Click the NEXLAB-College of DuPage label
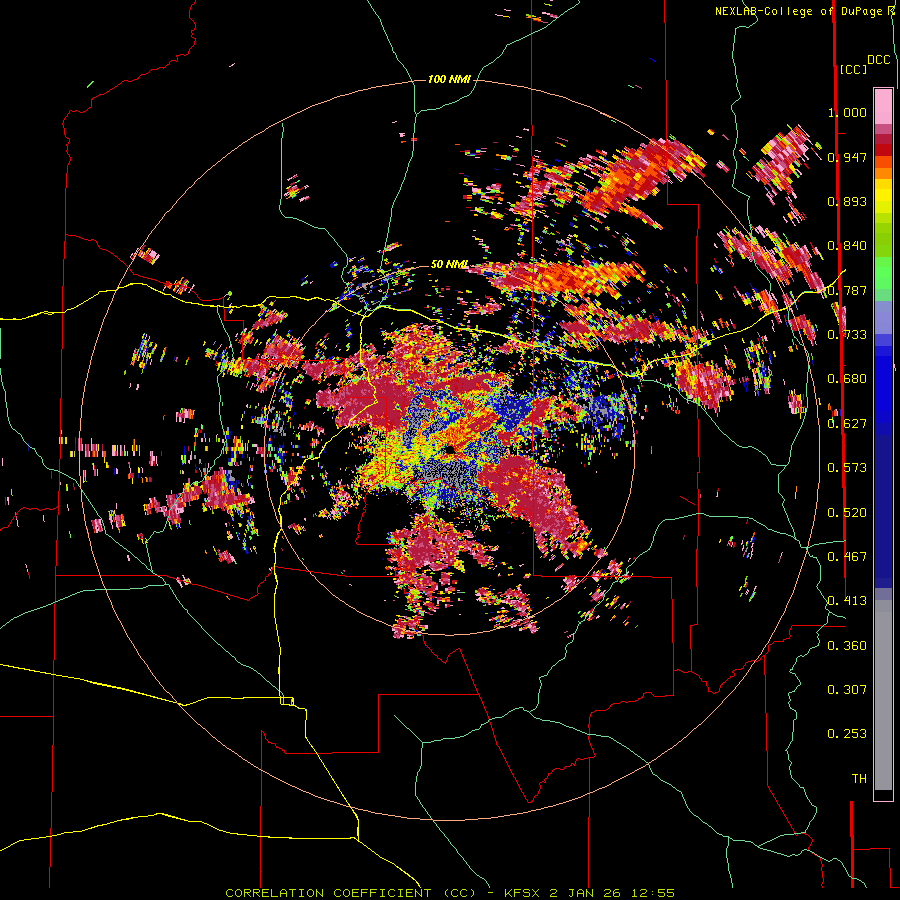900x900 pixels. (801, 11)
